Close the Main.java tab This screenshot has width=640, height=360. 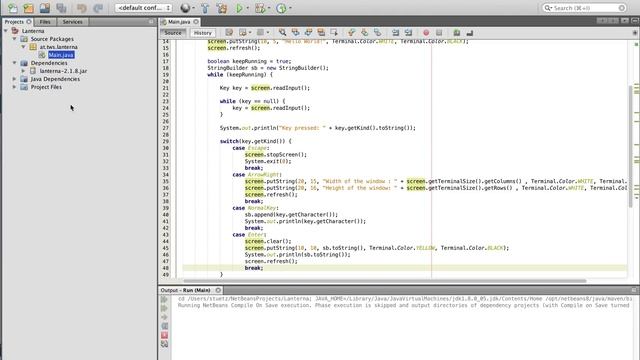pyautogui.click(x=196, y=22)
